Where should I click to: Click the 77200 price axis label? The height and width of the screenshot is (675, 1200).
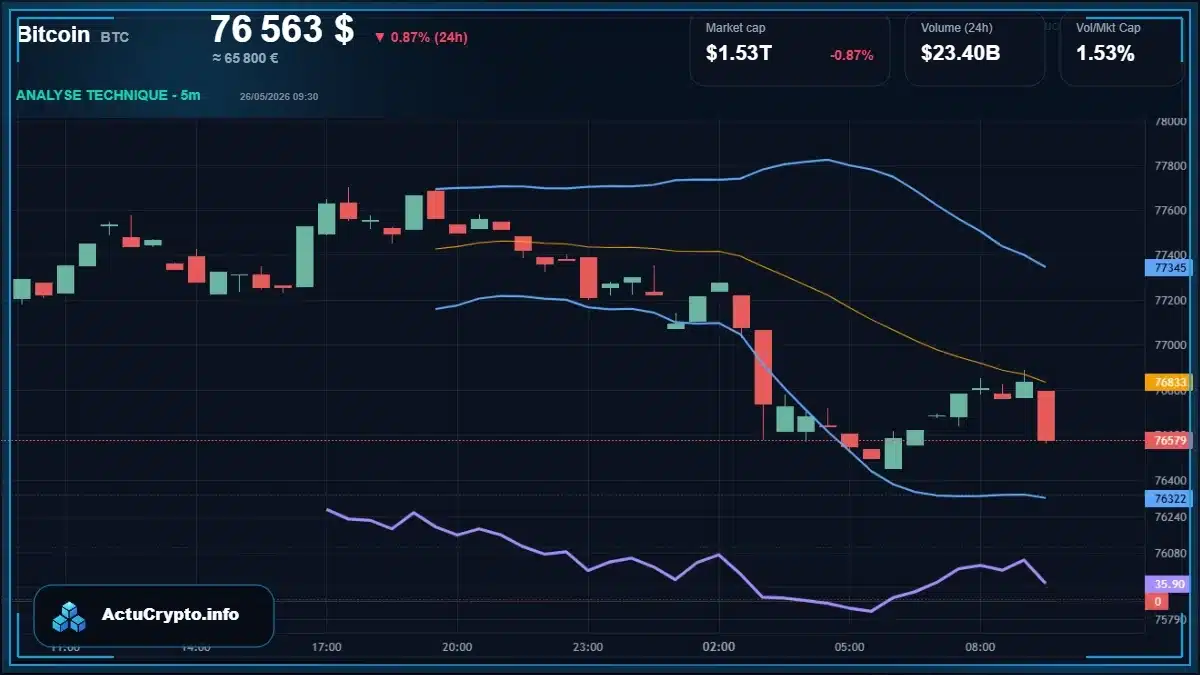pos(1170,300)
